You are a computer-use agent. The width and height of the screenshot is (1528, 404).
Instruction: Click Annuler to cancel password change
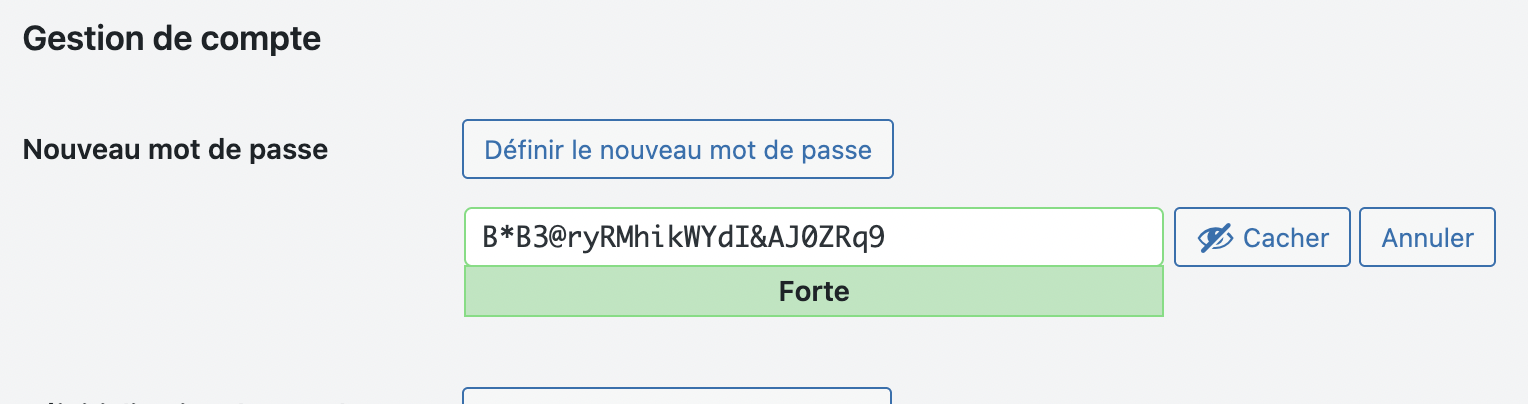click(1427, 237)
